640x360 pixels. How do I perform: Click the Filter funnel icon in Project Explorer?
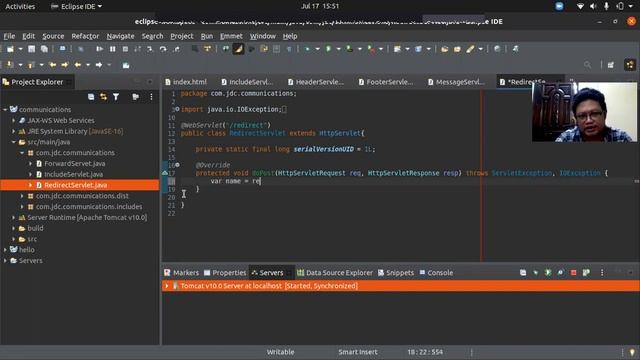click(x=116, y=97)
